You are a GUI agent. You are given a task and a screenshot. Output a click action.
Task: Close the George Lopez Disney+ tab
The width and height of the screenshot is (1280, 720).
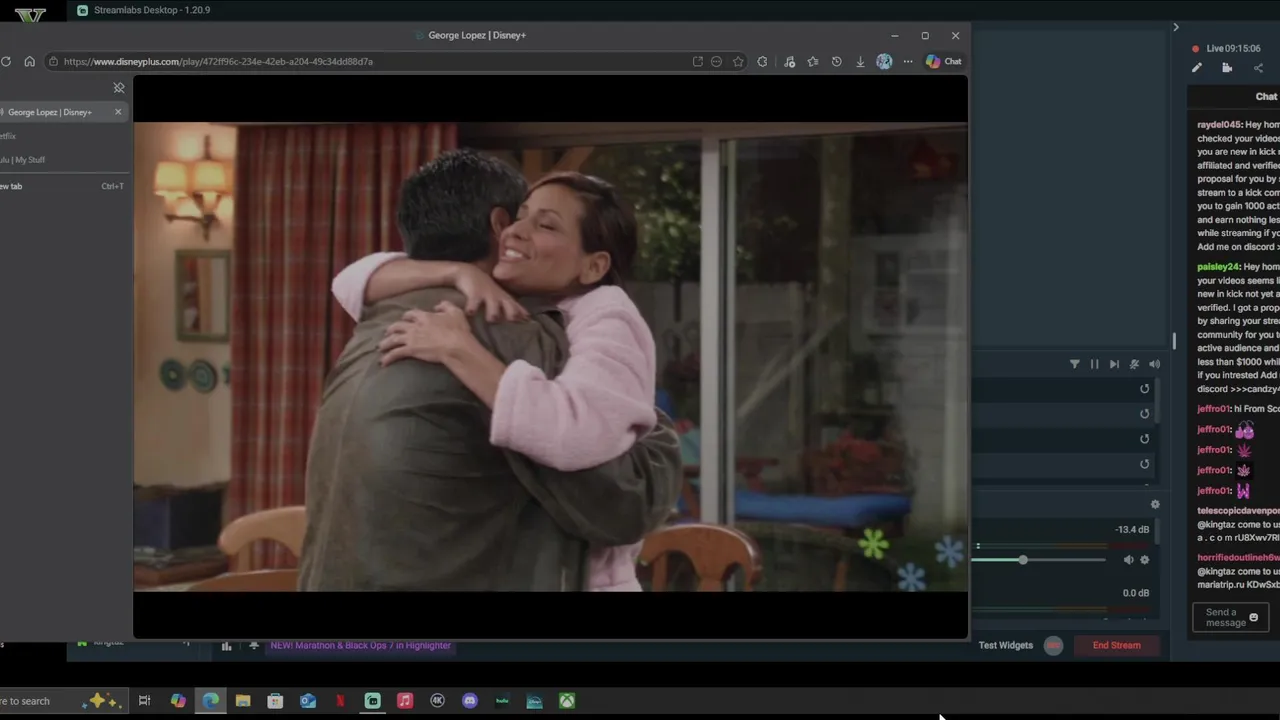pyautogui.click(x=118, y=112)
